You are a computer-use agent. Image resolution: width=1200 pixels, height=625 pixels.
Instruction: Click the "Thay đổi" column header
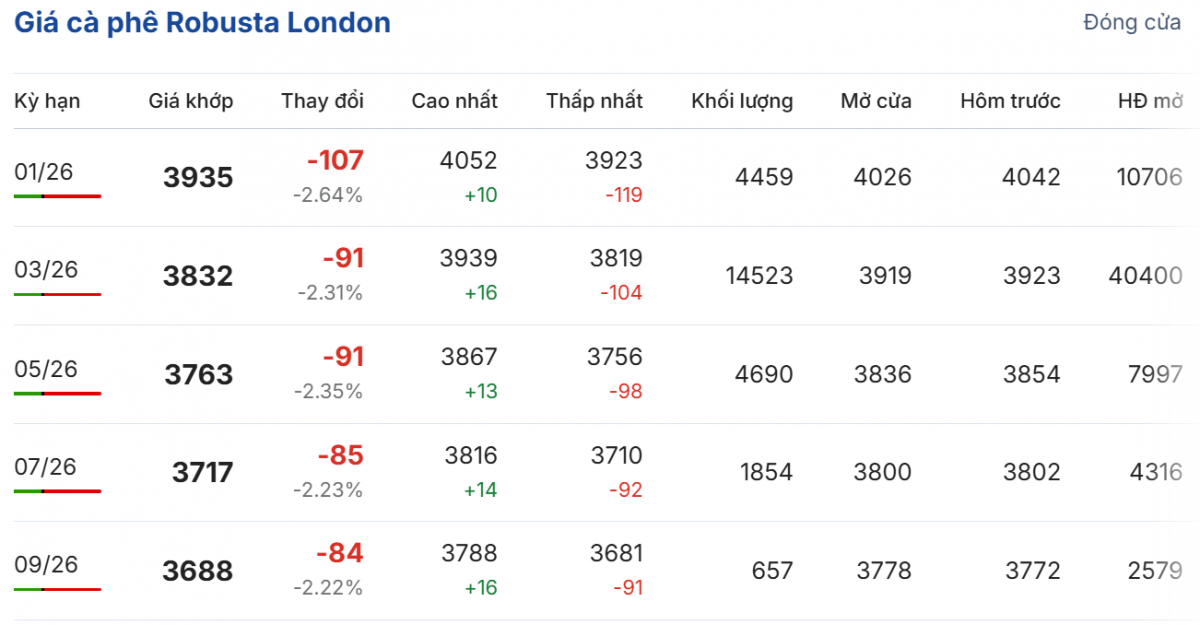pyautogui.click(x=322, y=101)
